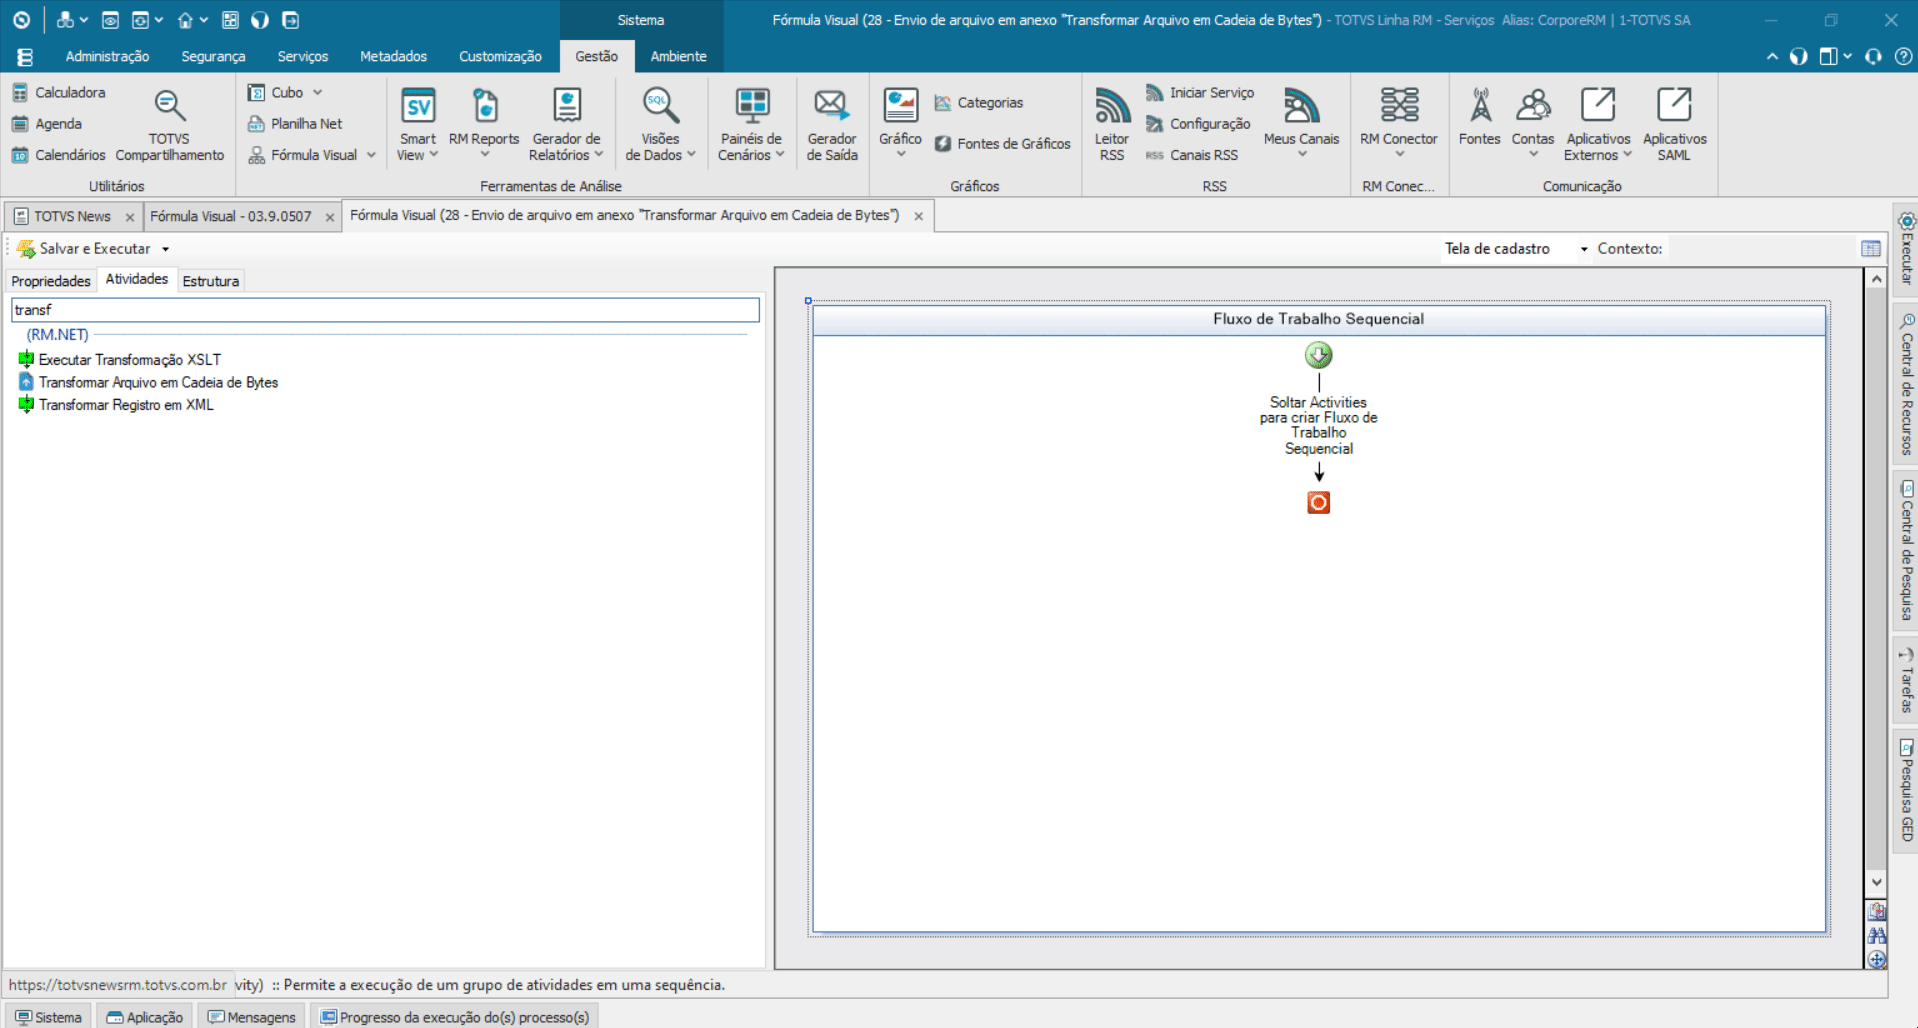Open the Executar side panel
The image size is (1918, 1028).
tap(1906, 249)
